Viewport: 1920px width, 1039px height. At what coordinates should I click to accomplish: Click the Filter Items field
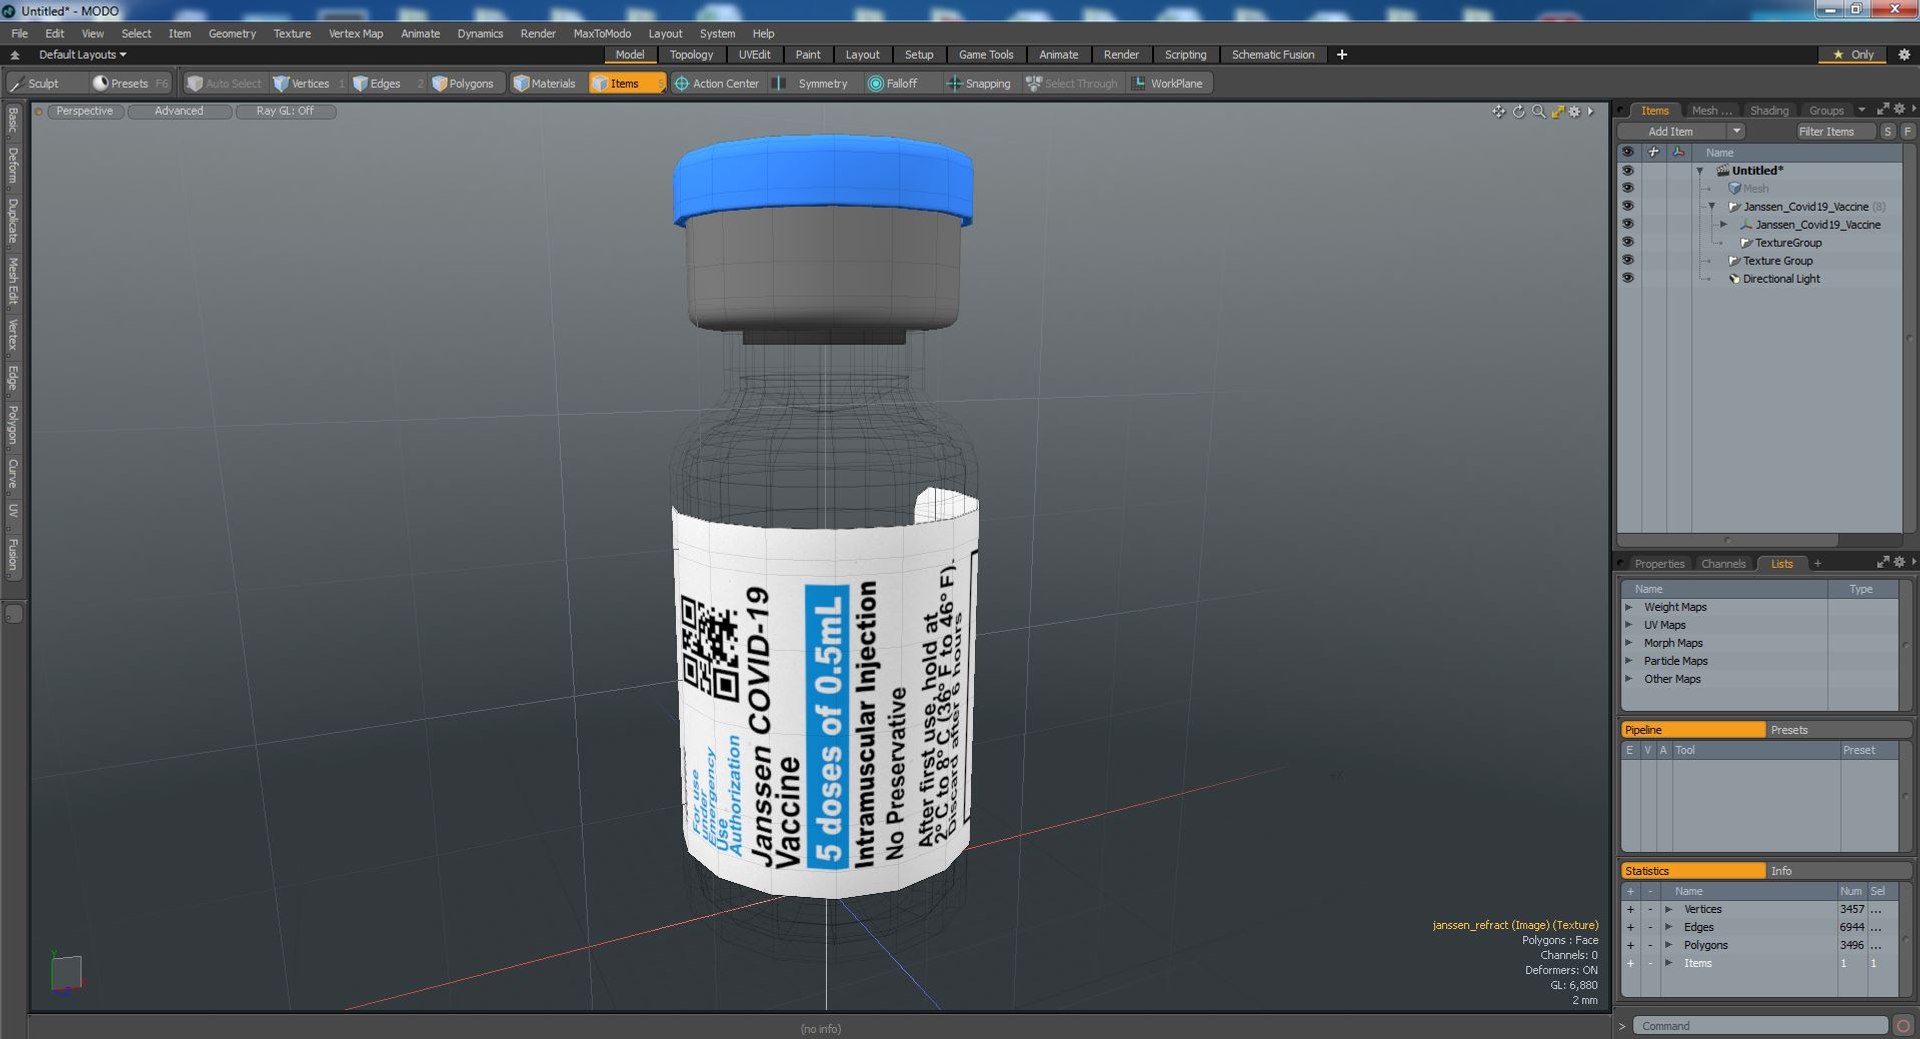1834,131
